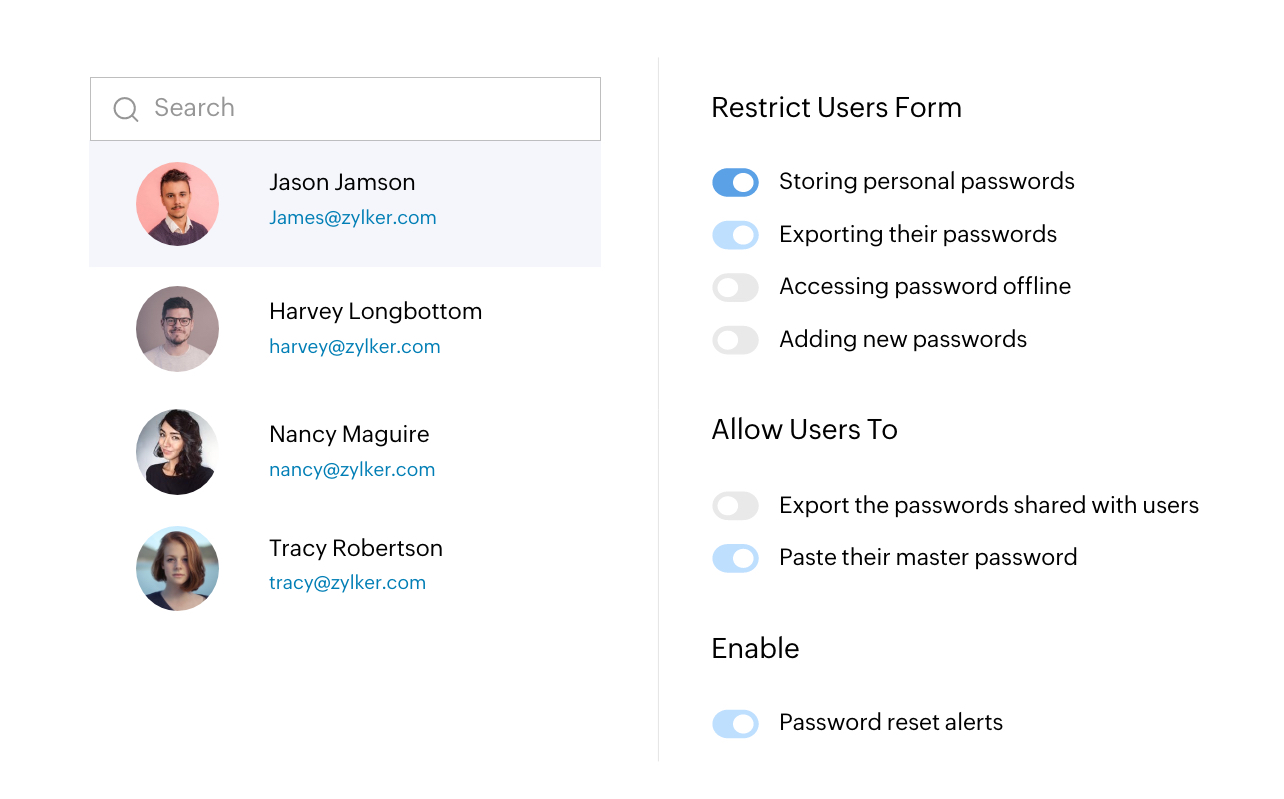The image size is (1284, 799).
Task: Click Harvey Longbottom's profile avatar
Action: tap(177, 329)
